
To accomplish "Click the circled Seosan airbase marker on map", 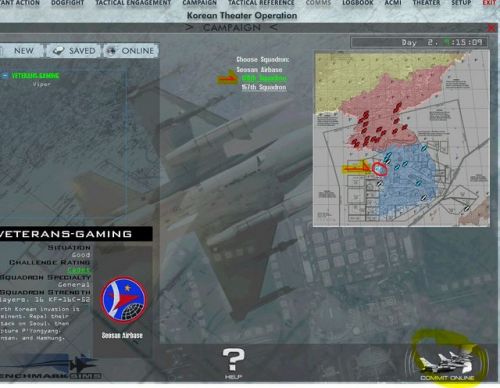I will point(380,169).
